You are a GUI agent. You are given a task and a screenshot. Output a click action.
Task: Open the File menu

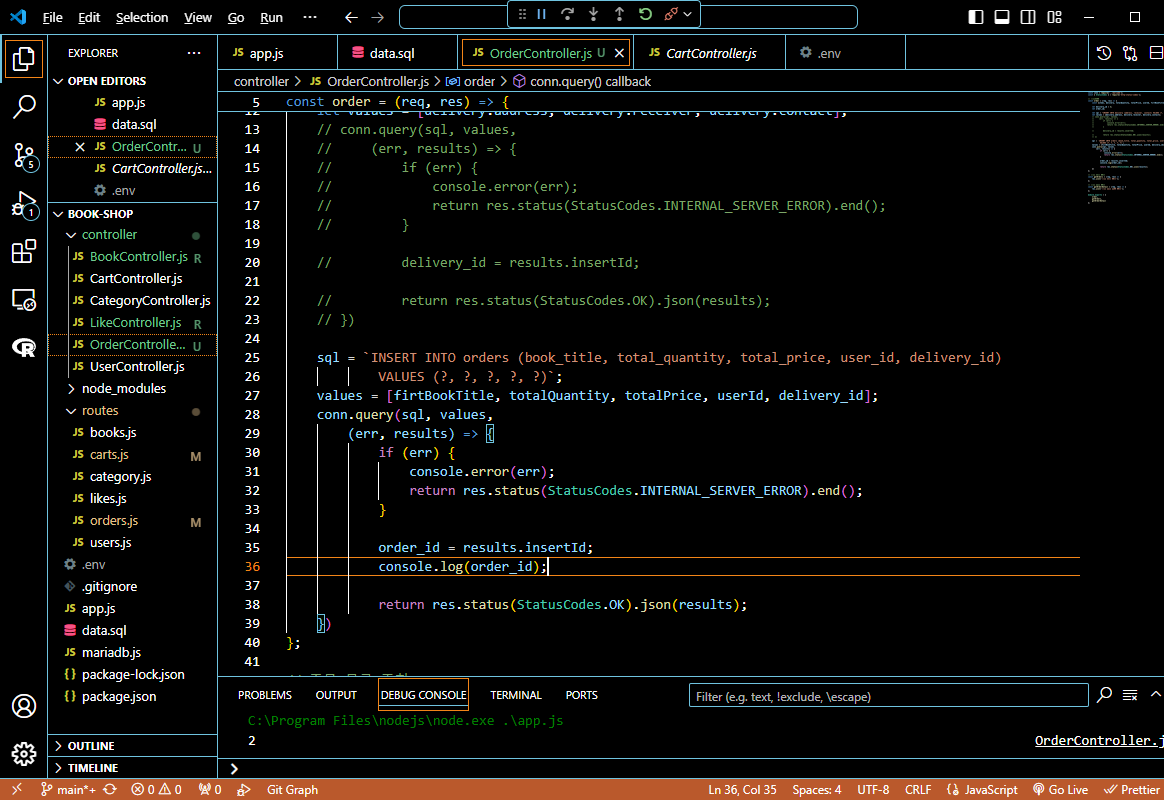[53, 17]
